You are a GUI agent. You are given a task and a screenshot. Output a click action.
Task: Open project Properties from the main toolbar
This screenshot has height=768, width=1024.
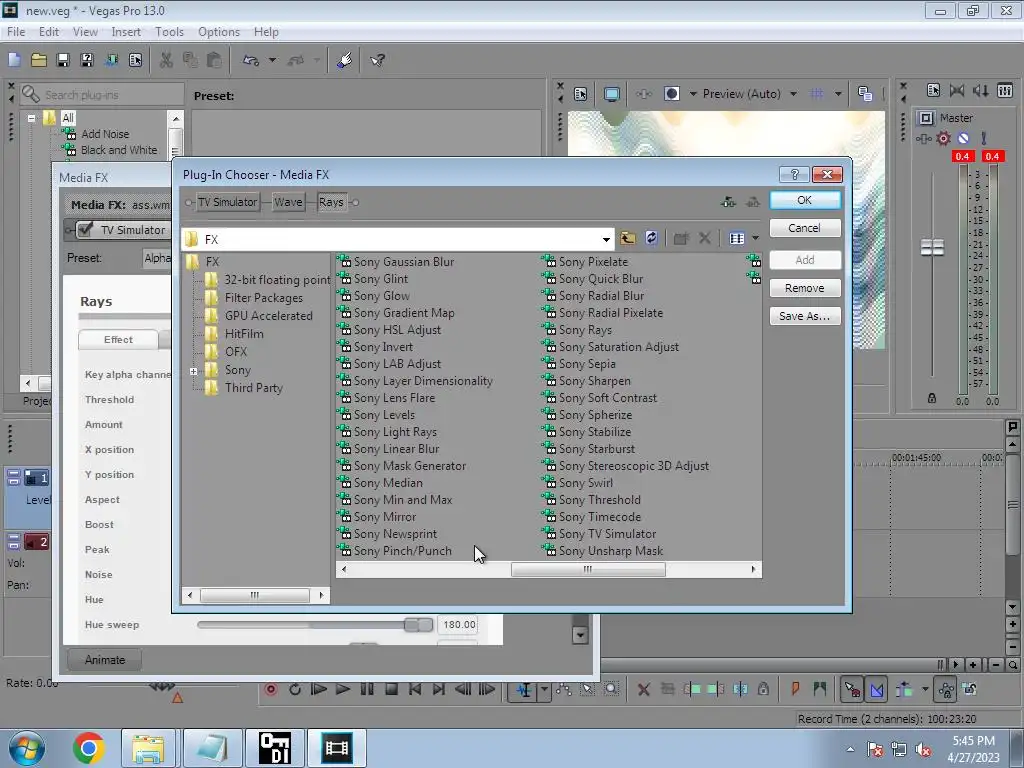tap(135, 60)
